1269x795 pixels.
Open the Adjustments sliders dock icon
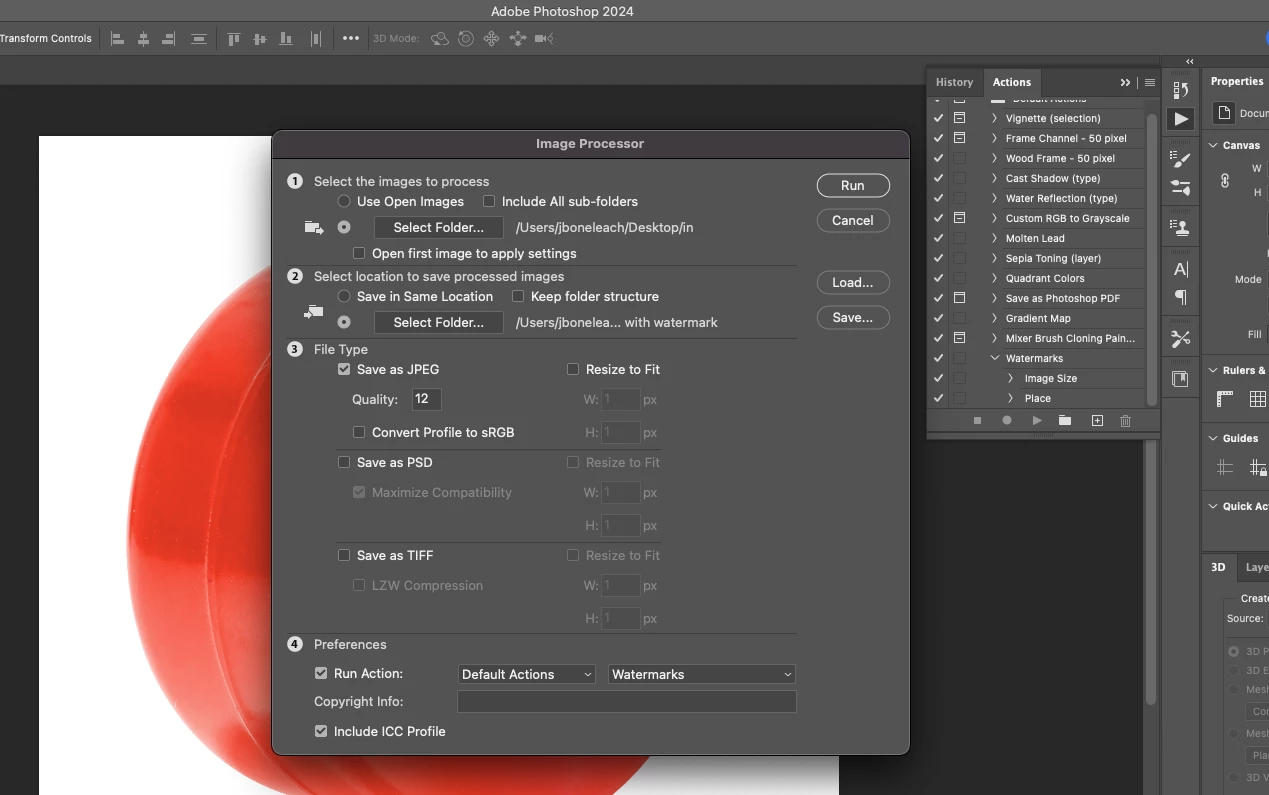tap(1181, 187)
